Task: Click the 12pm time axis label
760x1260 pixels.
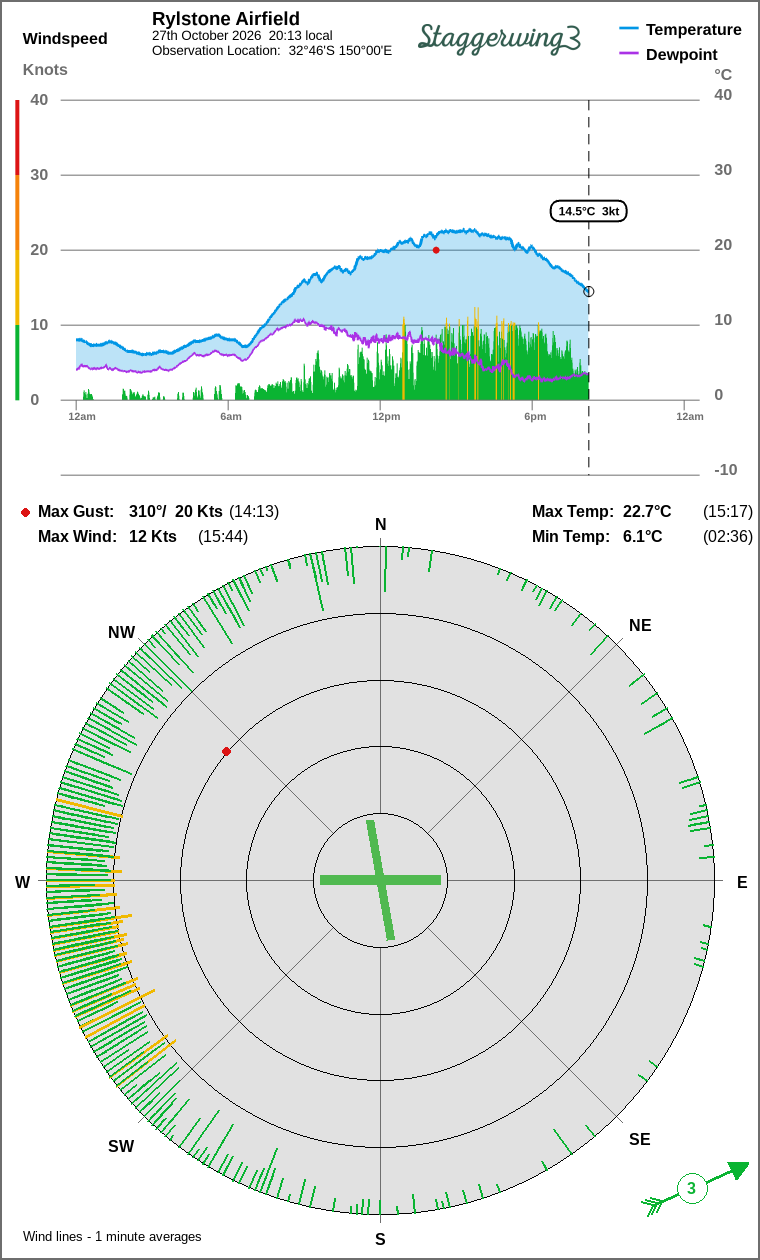Action: coord(386,416)
